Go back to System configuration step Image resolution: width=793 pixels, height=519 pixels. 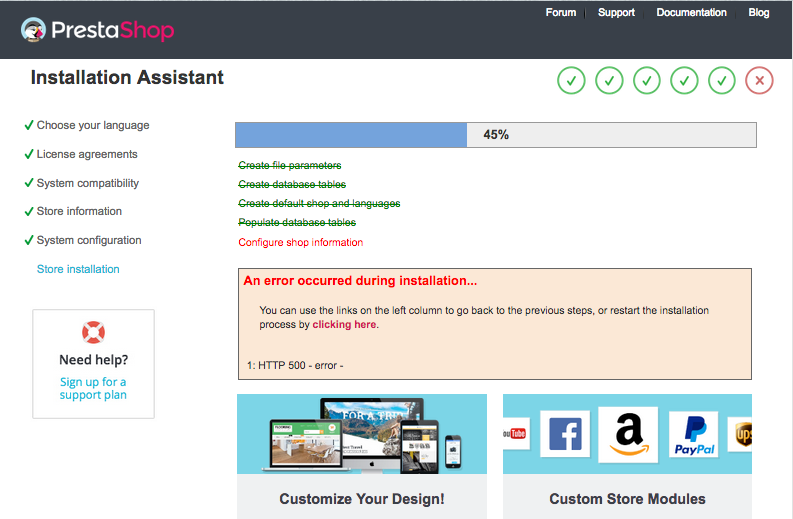[89, 240]
